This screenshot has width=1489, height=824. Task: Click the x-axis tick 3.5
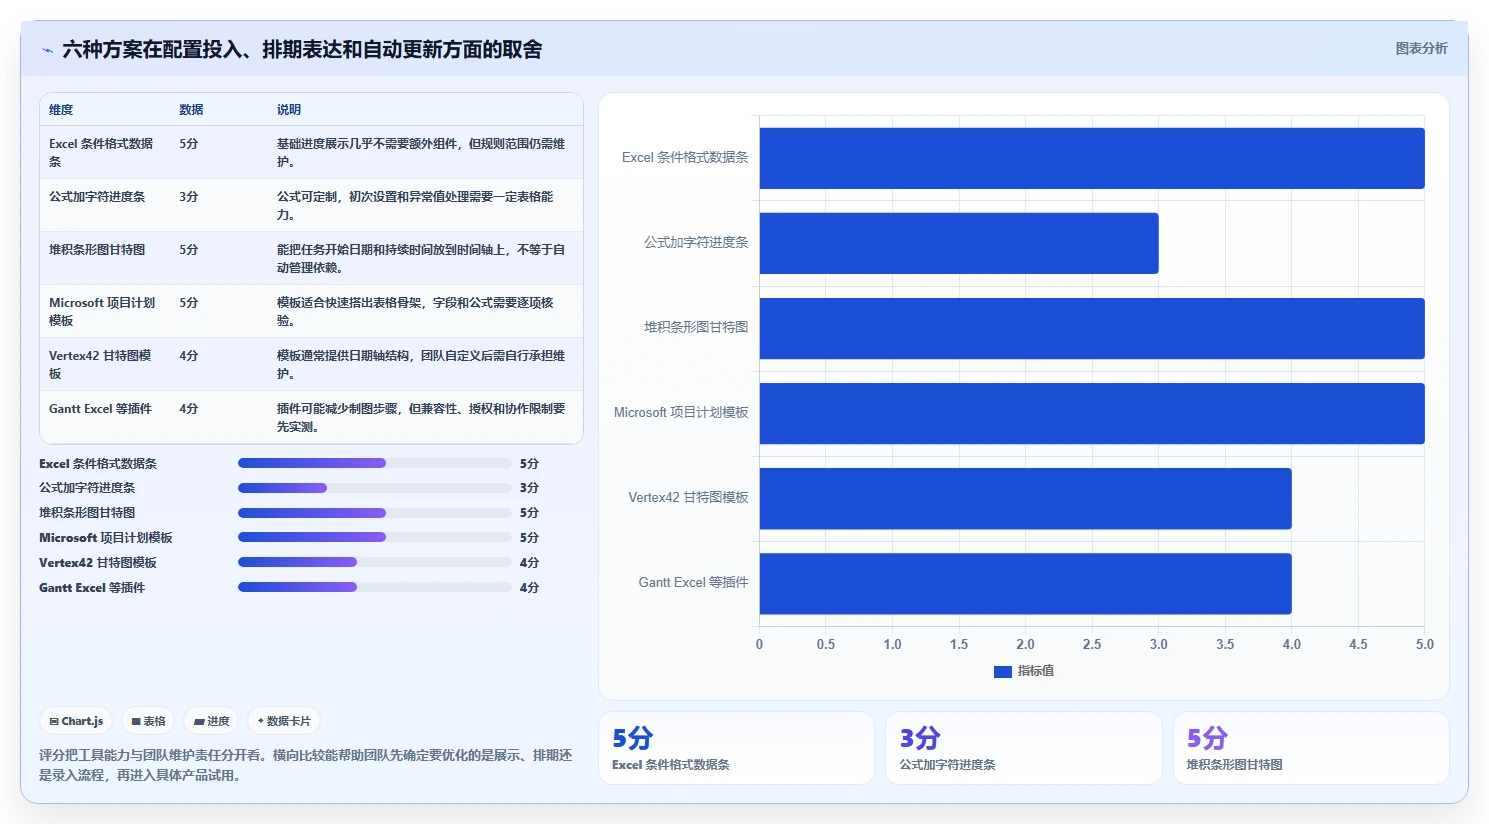coord(1225,644)
